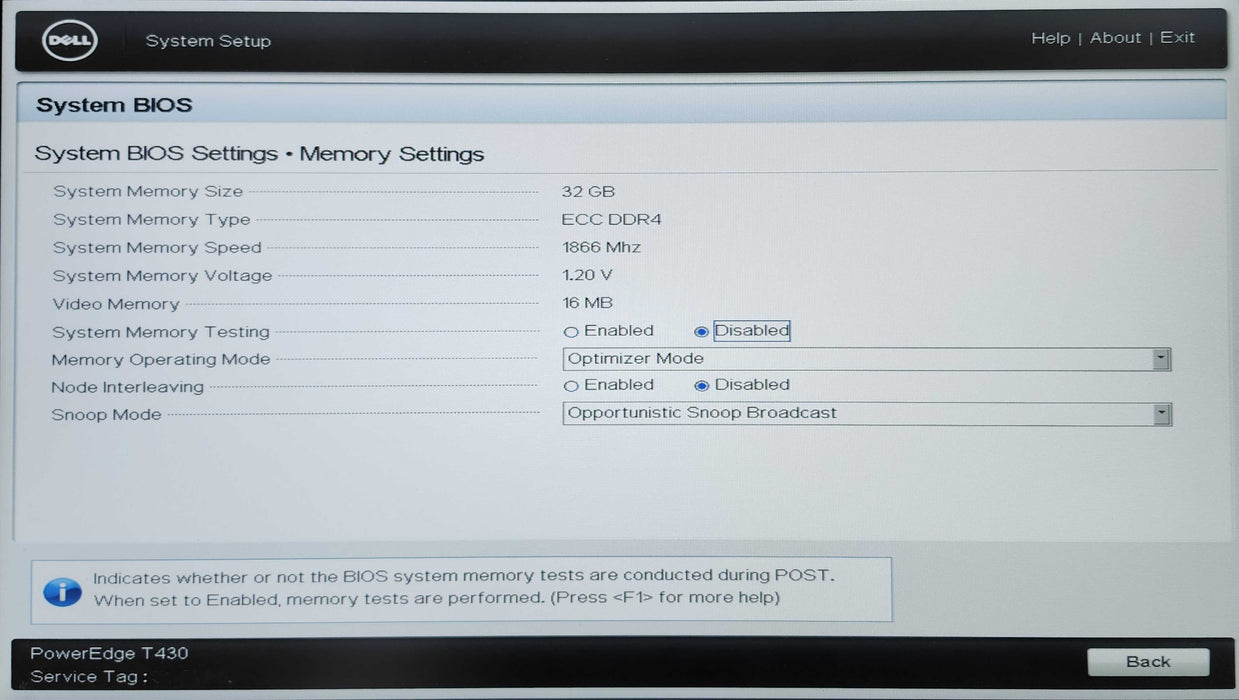Select the Video Memory label
Viewport: 1239px width, 700px height.
pyautogui.click(x=116, y=304)
